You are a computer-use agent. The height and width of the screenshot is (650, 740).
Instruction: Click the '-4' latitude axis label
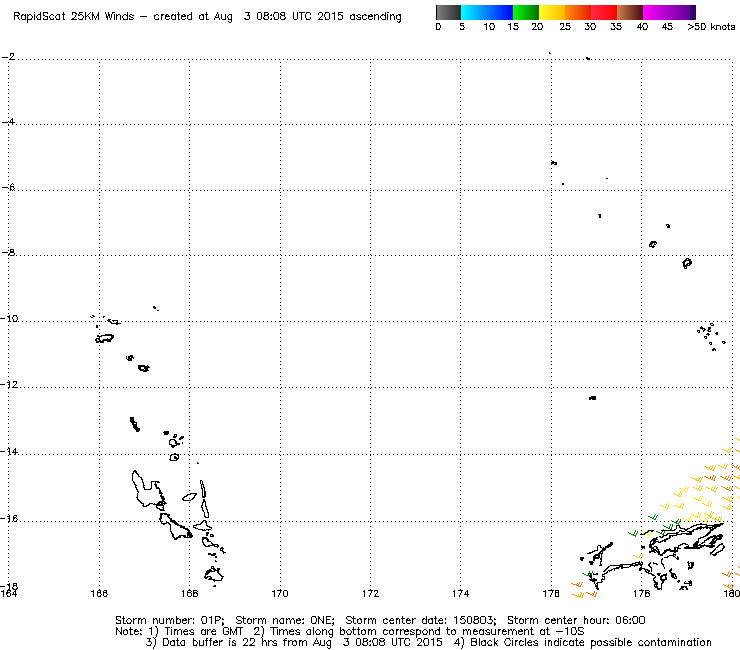(x=8, y=122)
